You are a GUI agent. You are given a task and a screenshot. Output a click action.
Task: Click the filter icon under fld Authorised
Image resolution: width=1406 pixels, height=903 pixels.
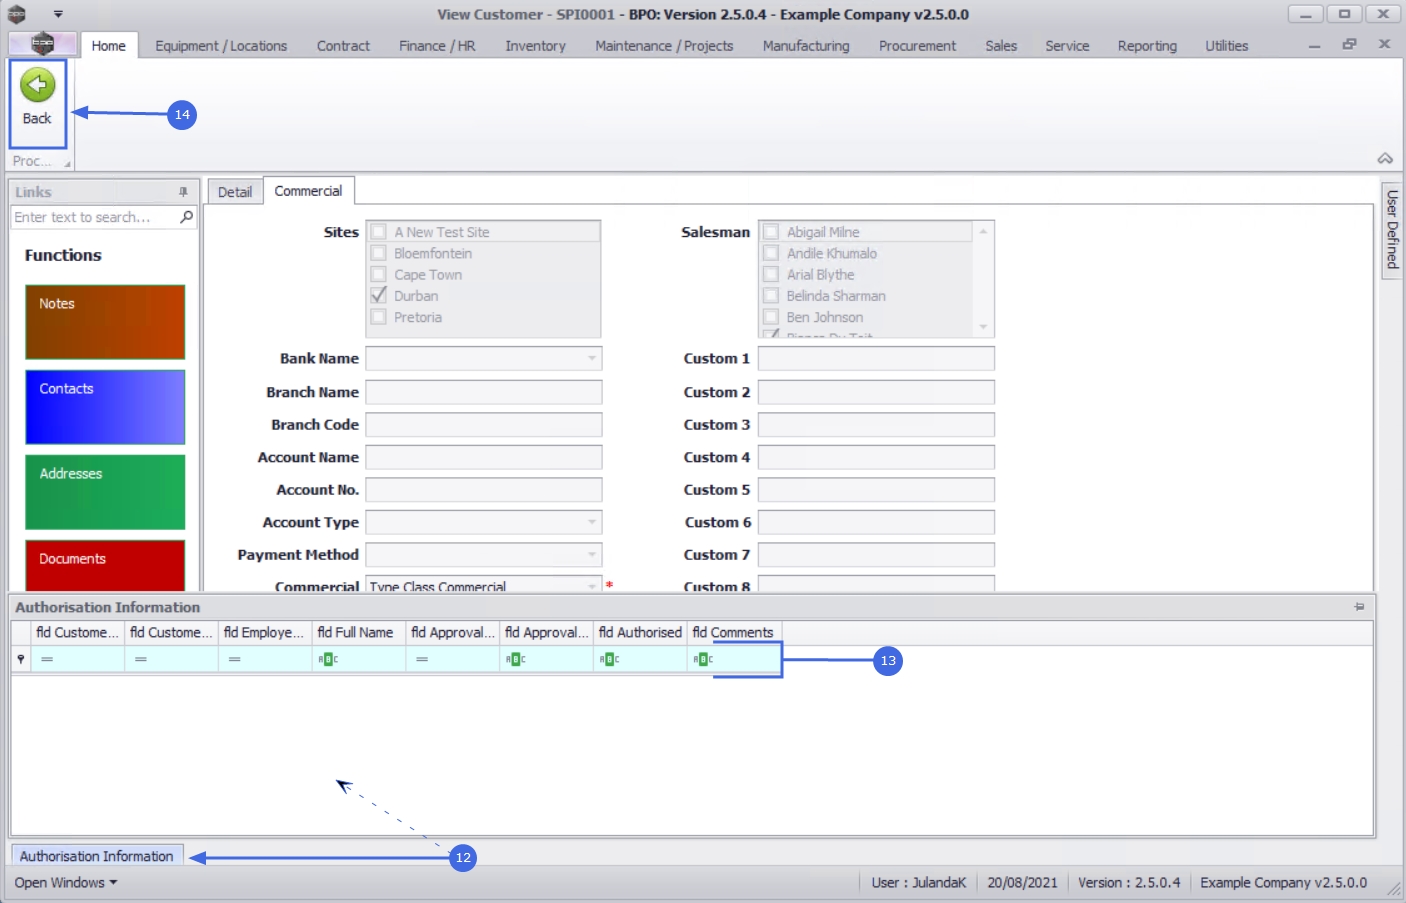[609, 659]
